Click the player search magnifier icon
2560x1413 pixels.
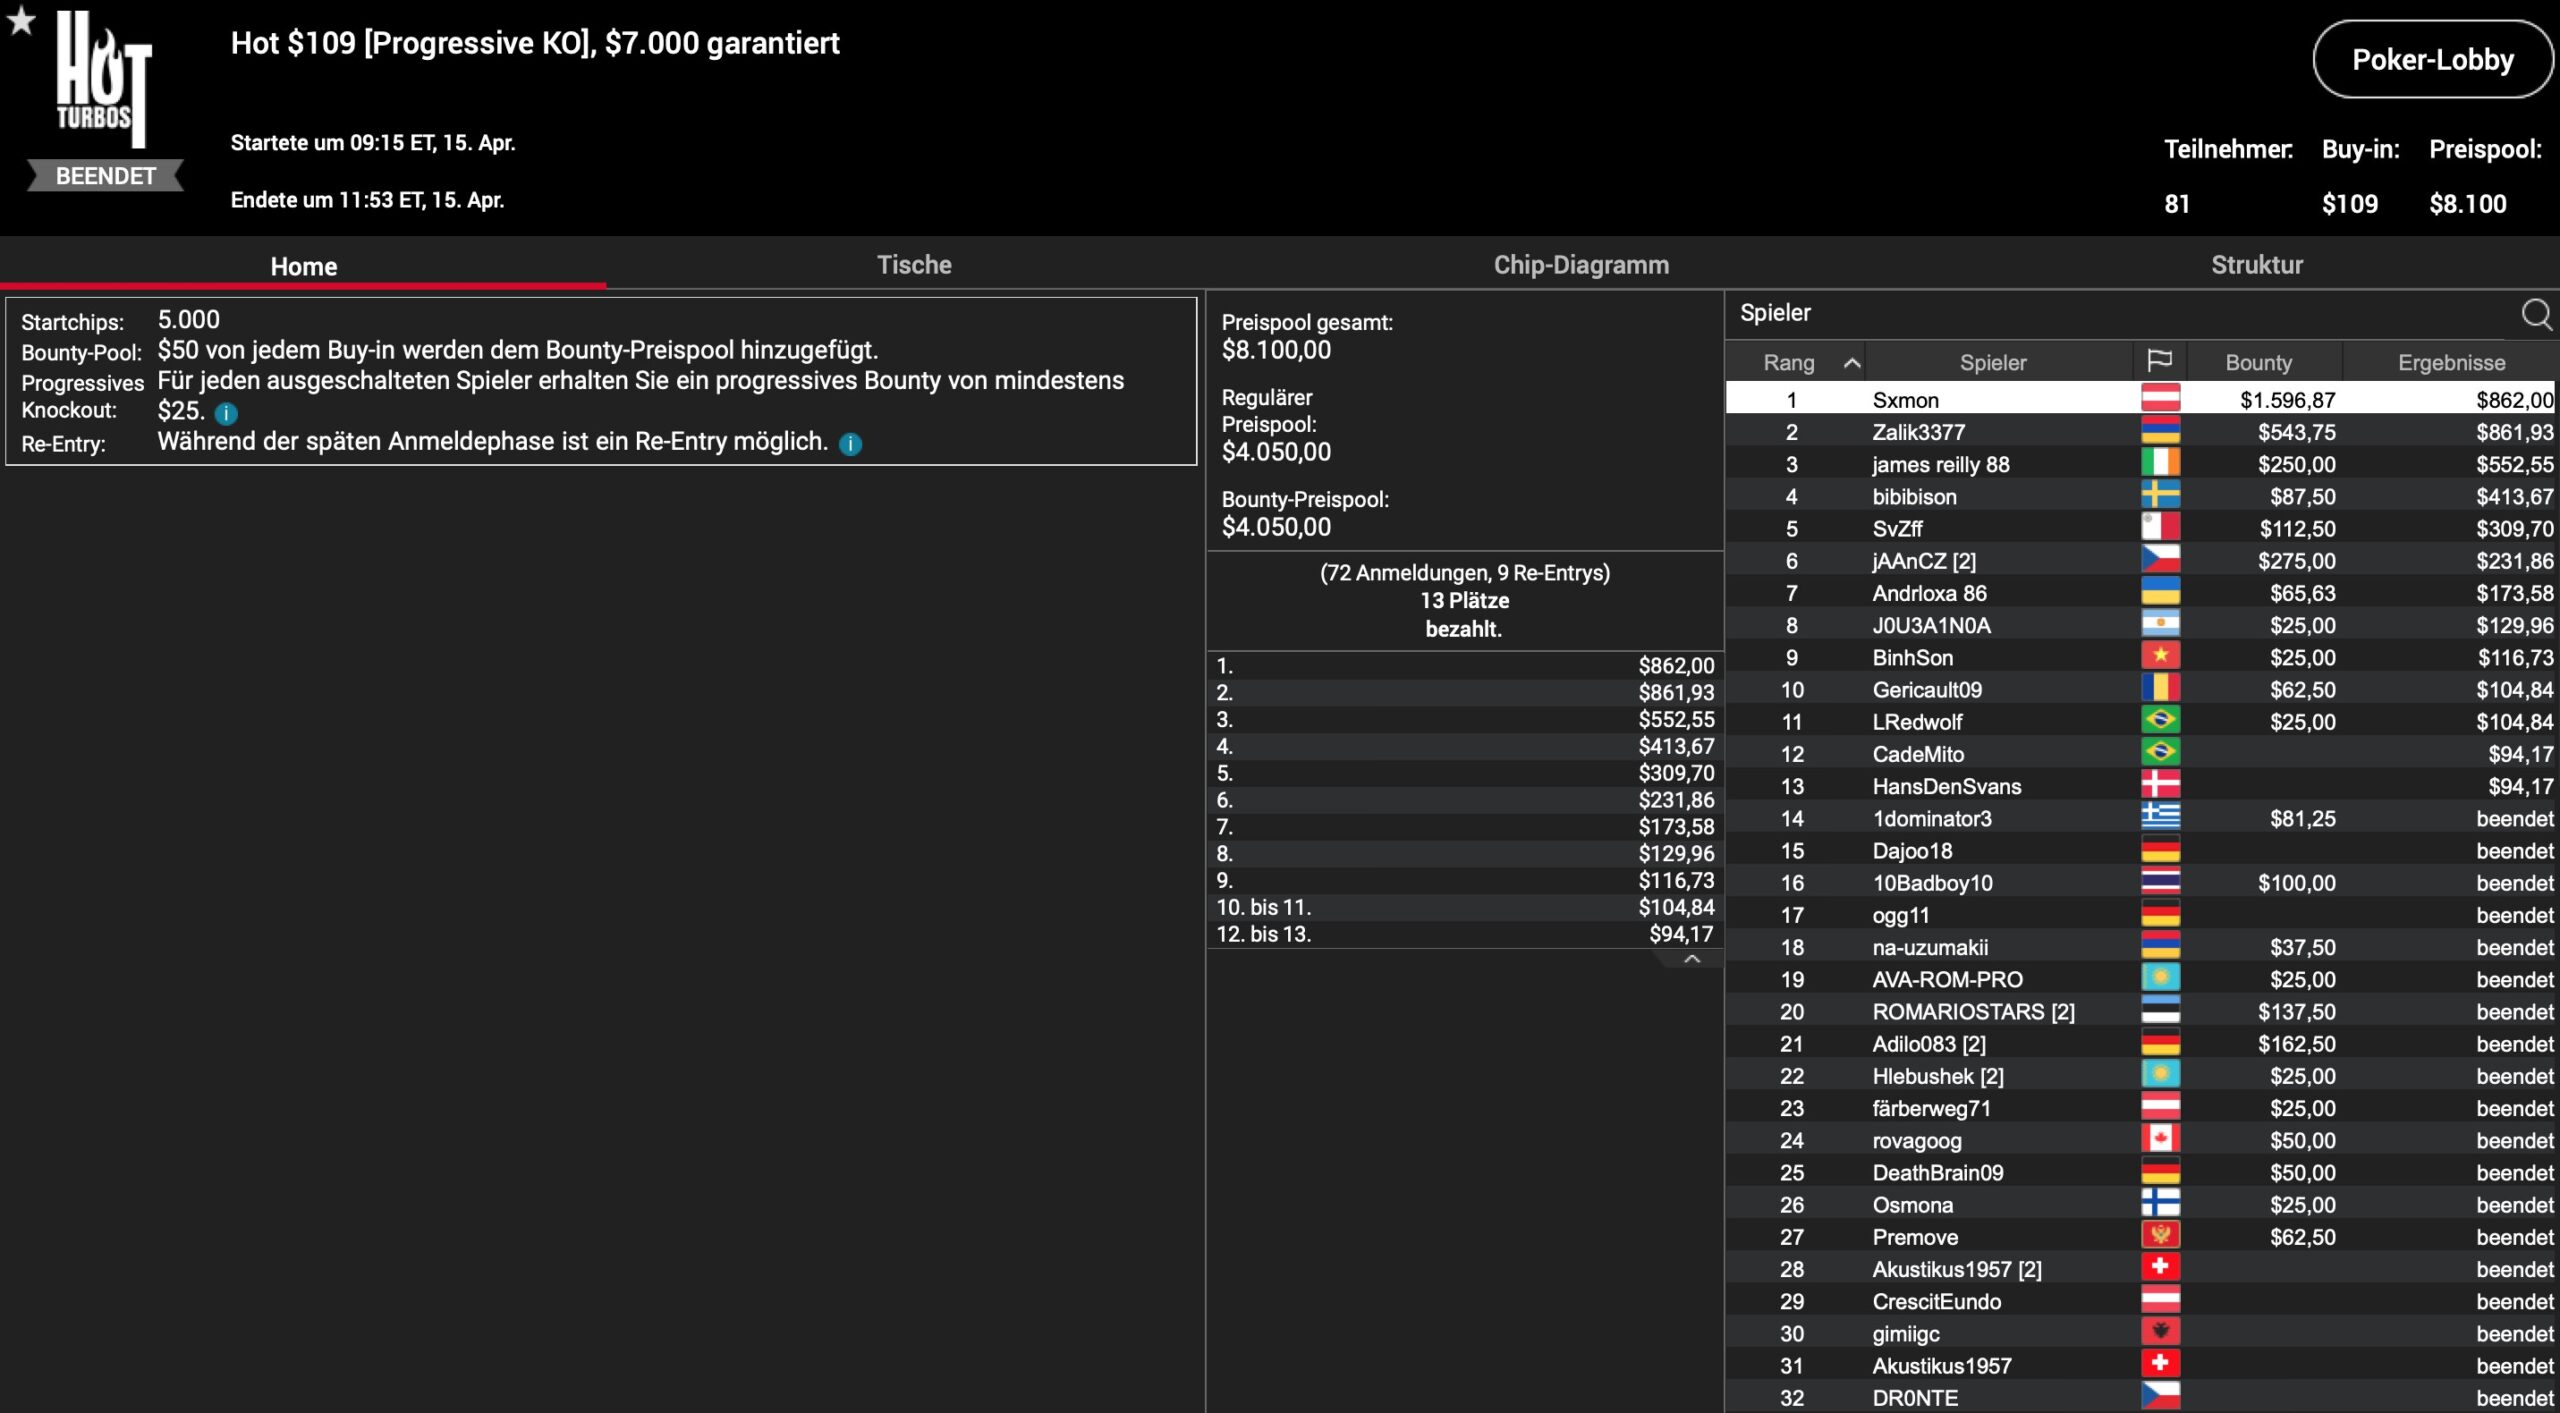click(2535, 314)
